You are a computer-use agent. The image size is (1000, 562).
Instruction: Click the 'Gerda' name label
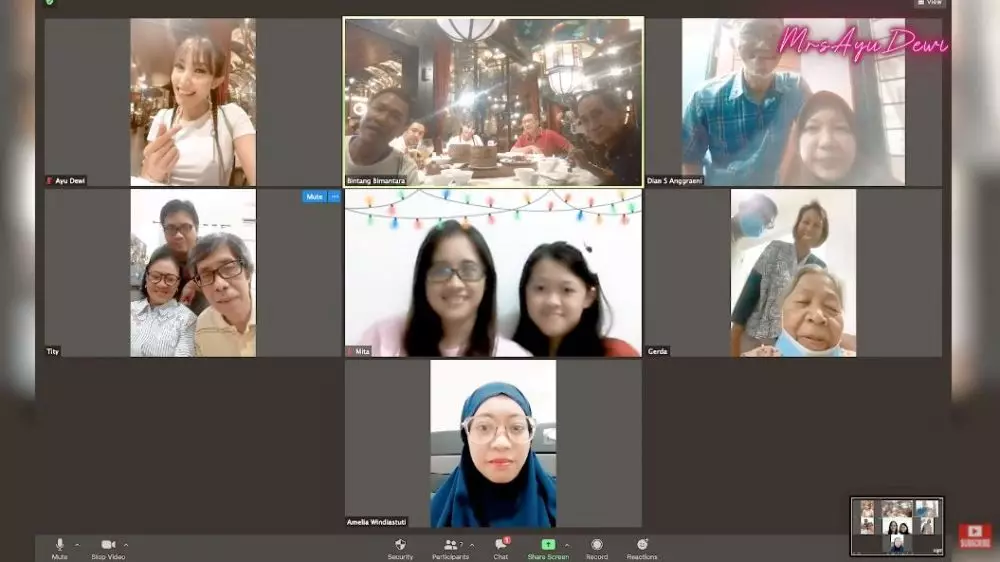[658, 351]
